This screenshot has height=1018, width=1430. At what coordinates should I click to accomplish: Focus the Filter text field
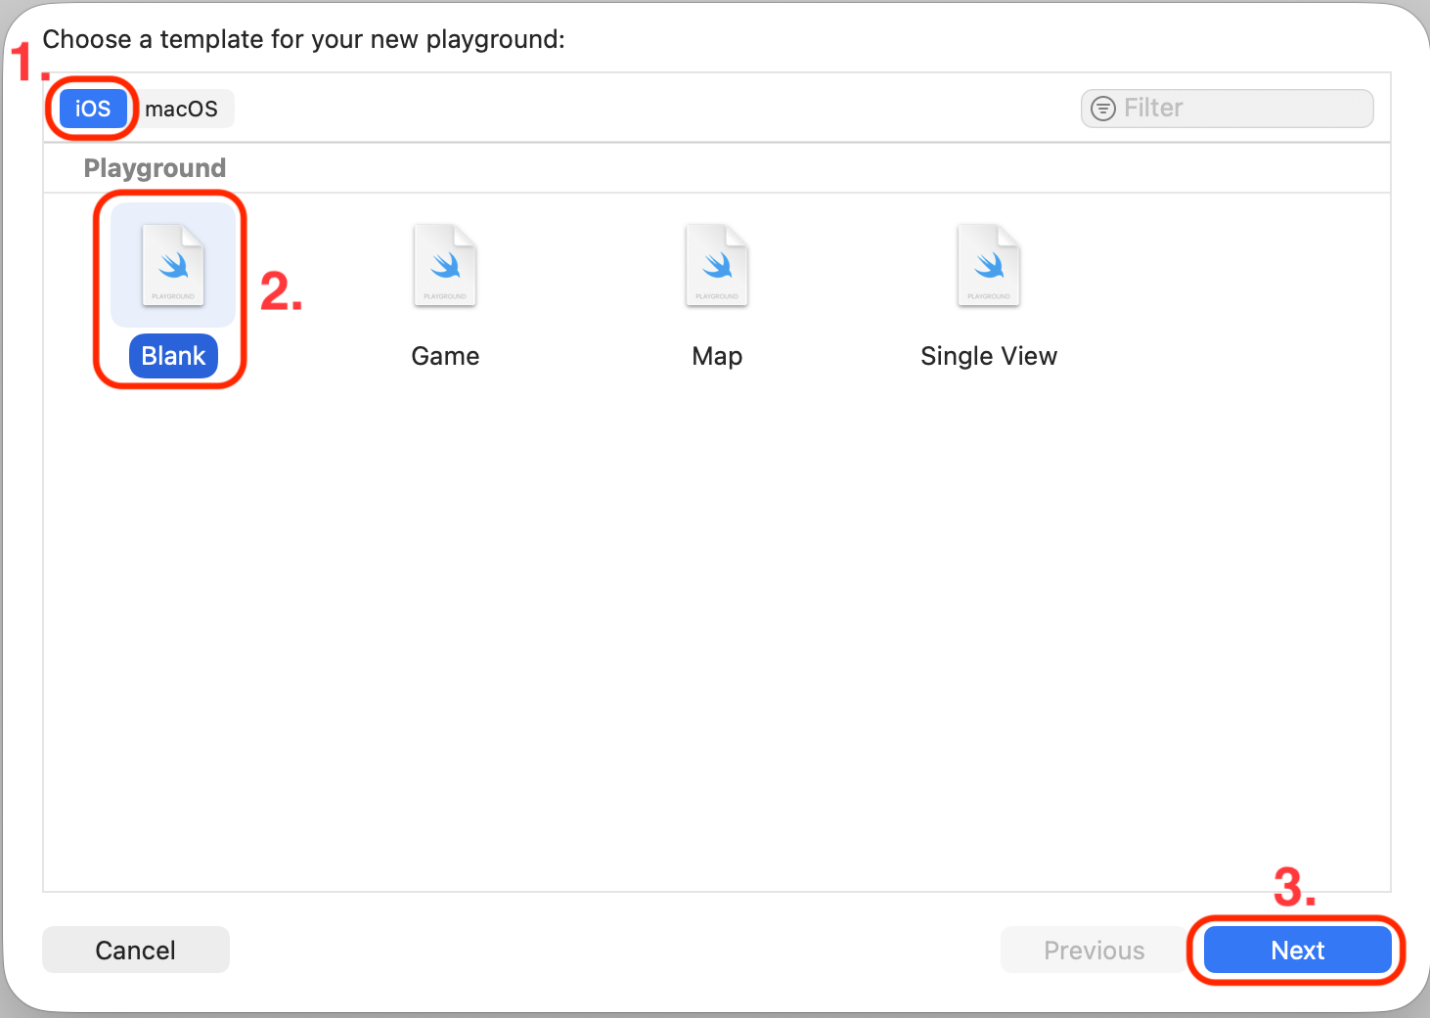[x=1227, y=108]
